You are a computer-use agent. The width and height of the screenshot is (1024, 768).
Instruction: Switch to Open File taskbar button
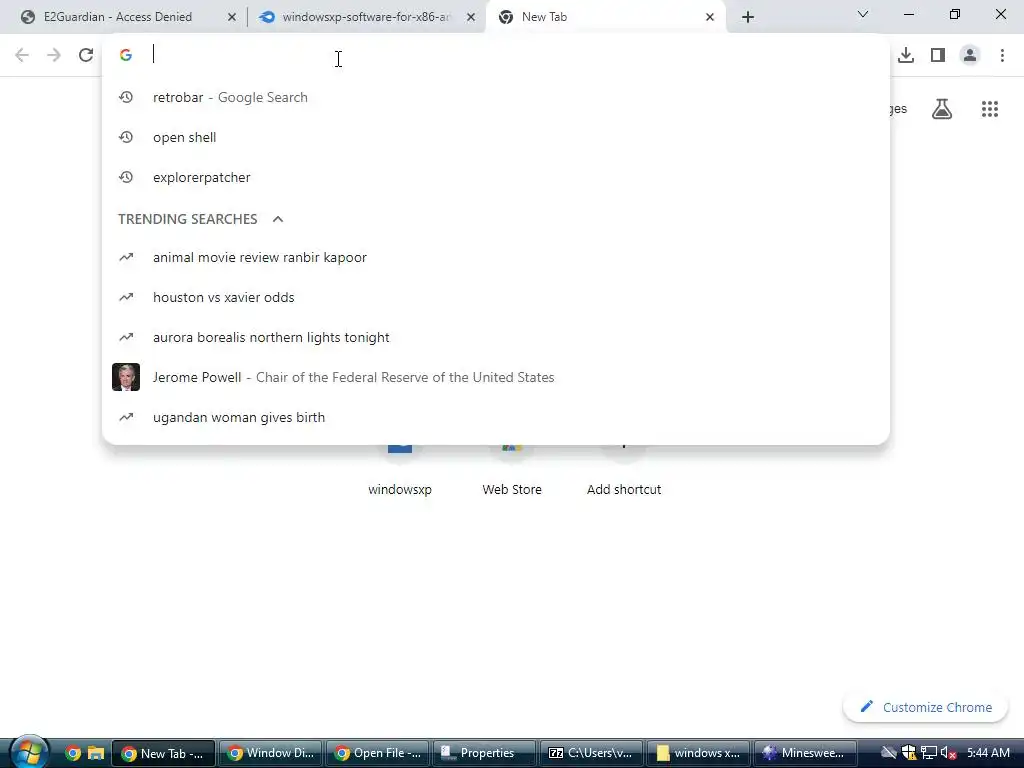point(377,753)
